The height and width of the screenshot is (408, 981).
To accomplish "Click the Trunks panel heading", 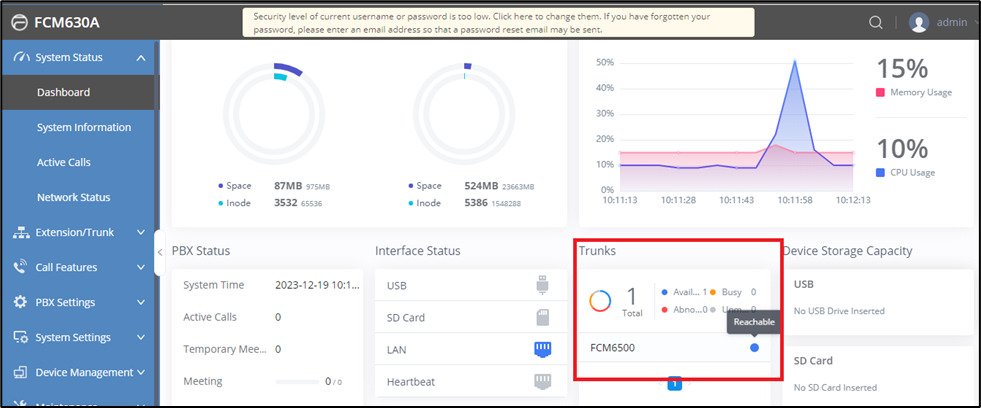I will pyautogui.click(x=597, y=251).
